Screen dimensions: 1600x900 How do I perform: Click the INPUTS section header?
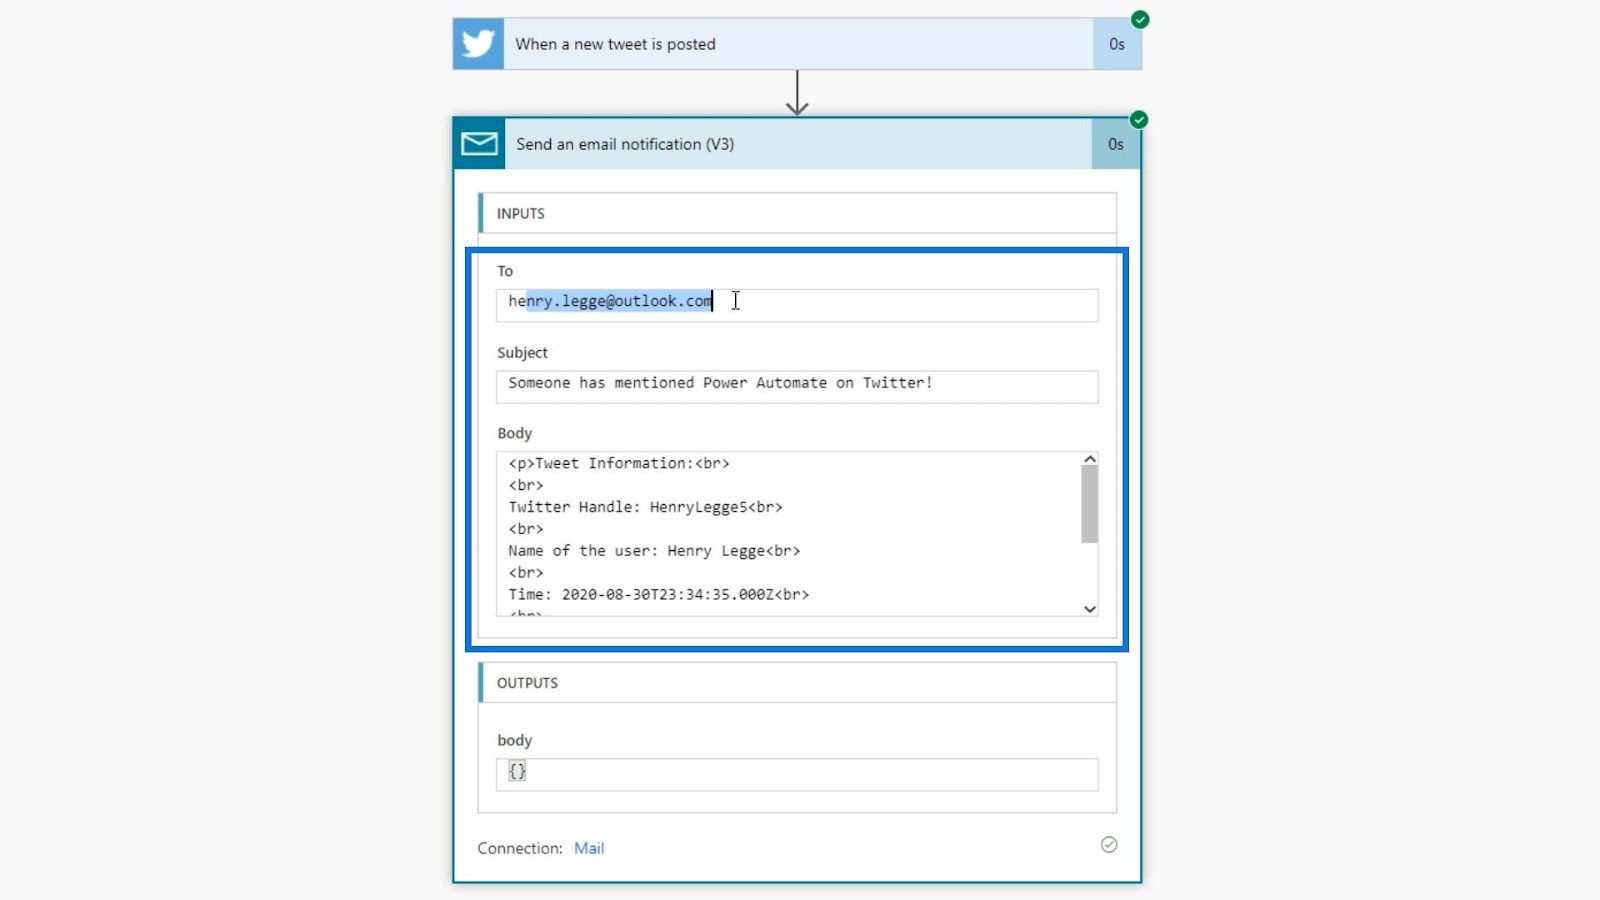[797, 213]
